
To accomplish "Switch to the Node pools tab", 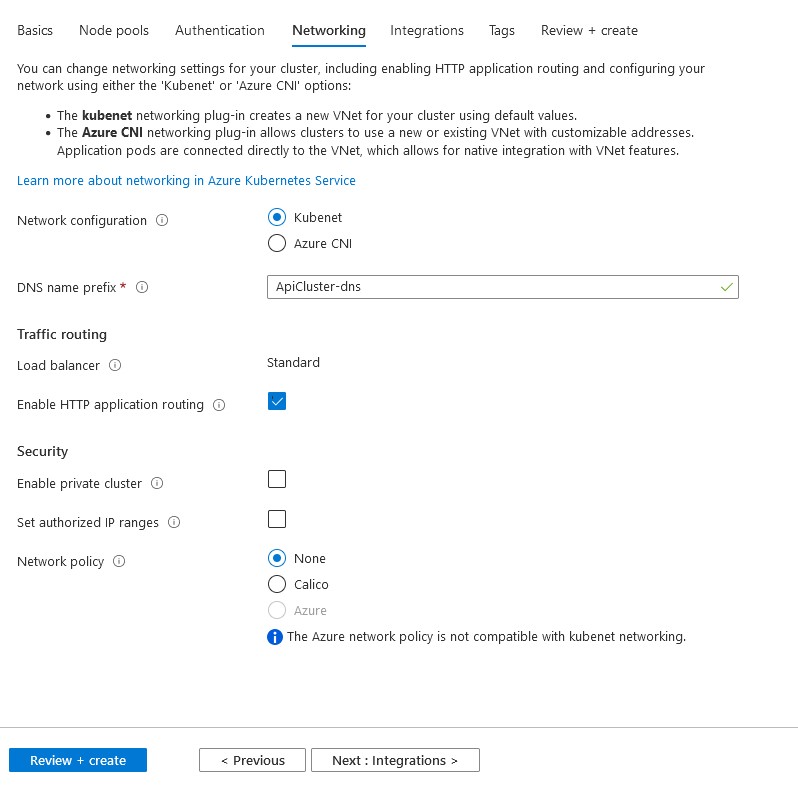I will 114,31.
